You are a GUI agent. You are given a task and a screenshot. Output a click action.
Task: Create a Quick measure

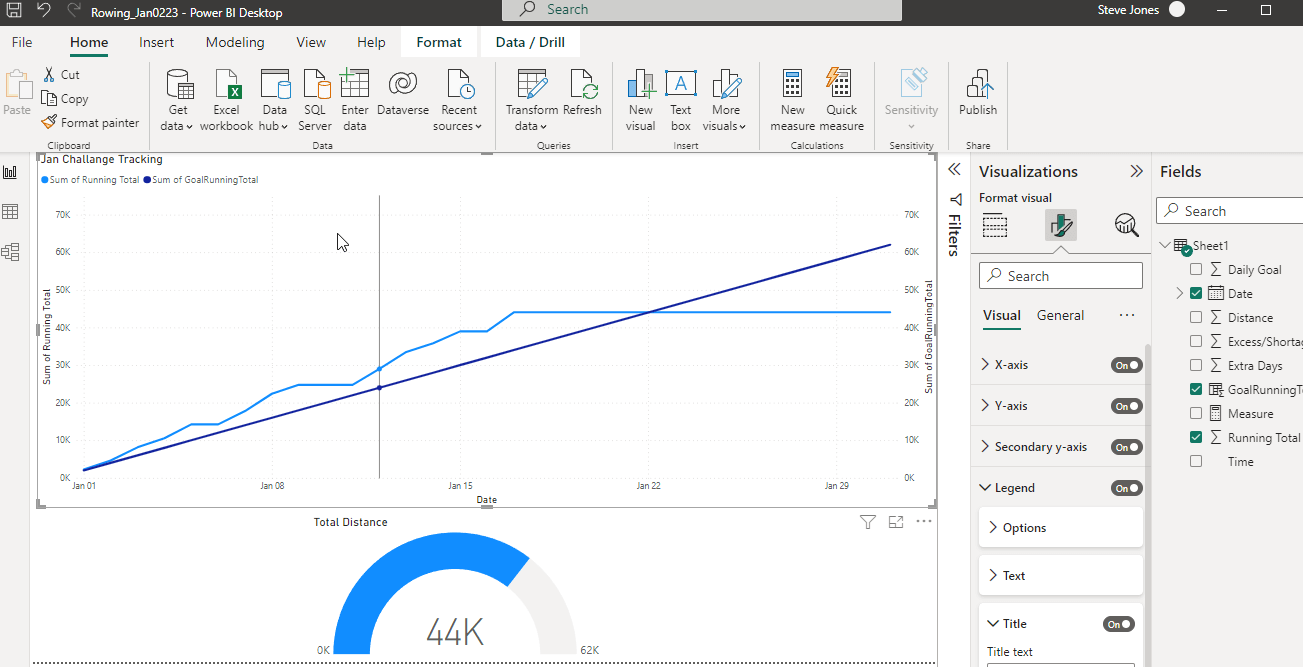tap(841, 101)
